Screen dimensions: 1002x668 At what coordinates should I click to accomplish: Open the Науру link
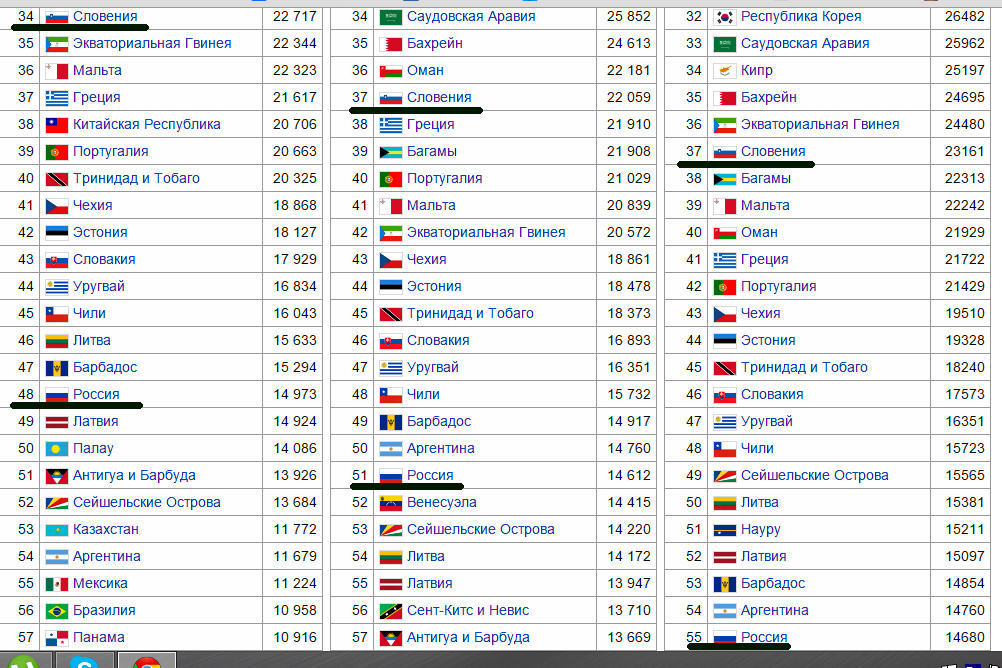[760, 530]
